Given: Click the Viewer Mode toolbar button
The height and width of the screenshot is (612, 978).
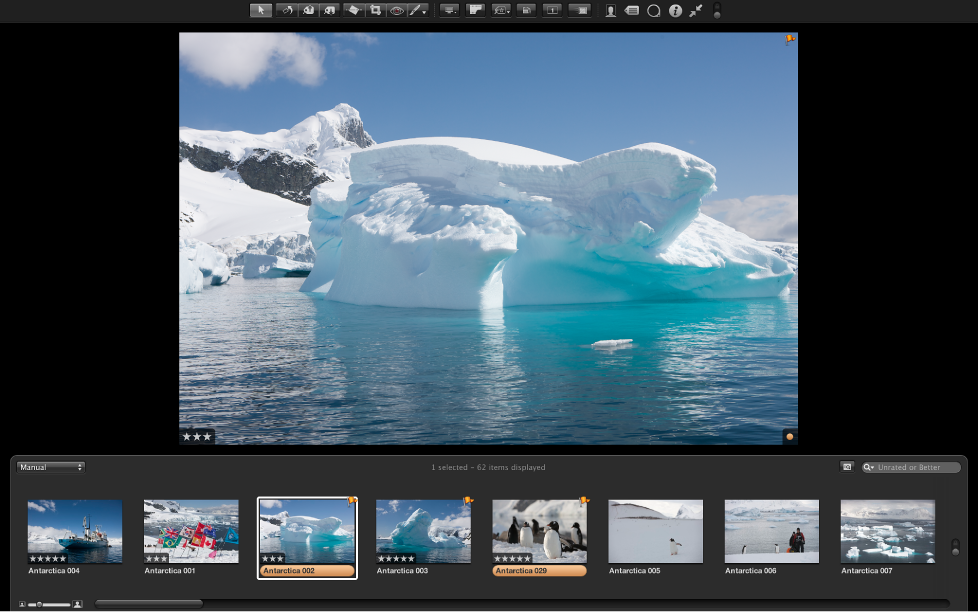Looking at the screenshot, I should click(x=449, y=10).
